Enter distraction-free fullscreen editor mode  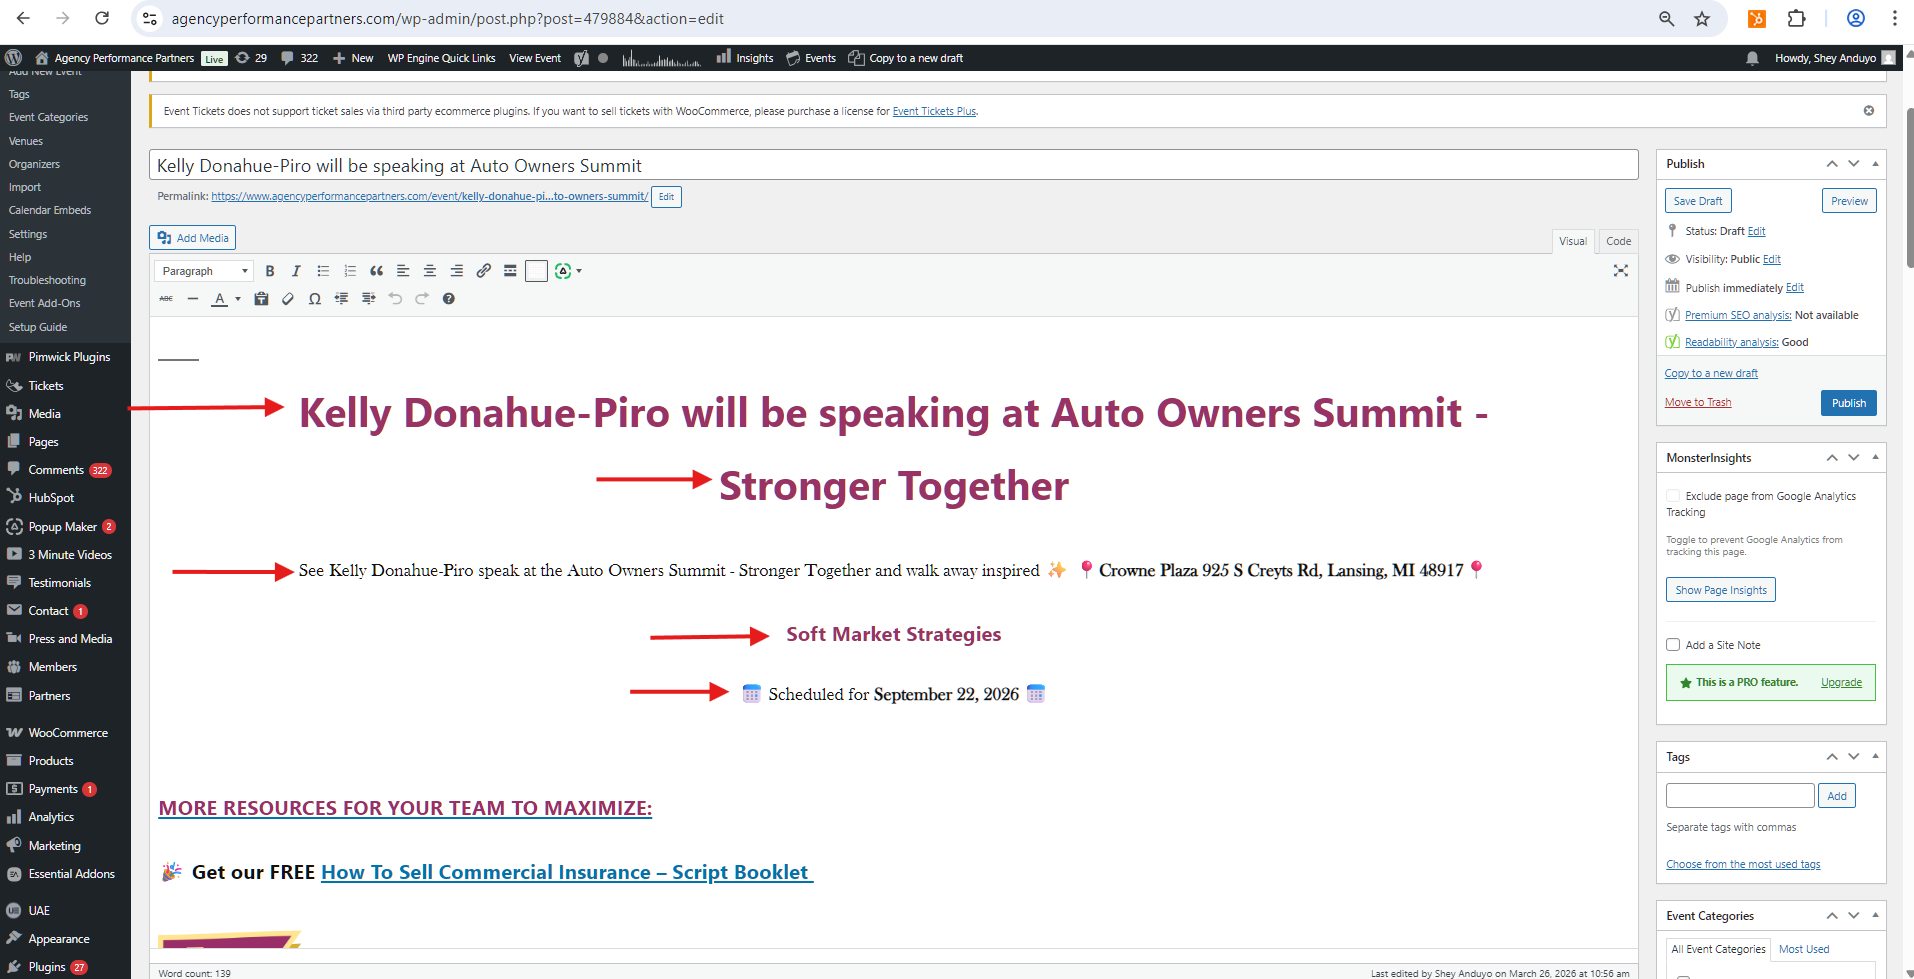pyautogui.click(x=1620, y=271)
